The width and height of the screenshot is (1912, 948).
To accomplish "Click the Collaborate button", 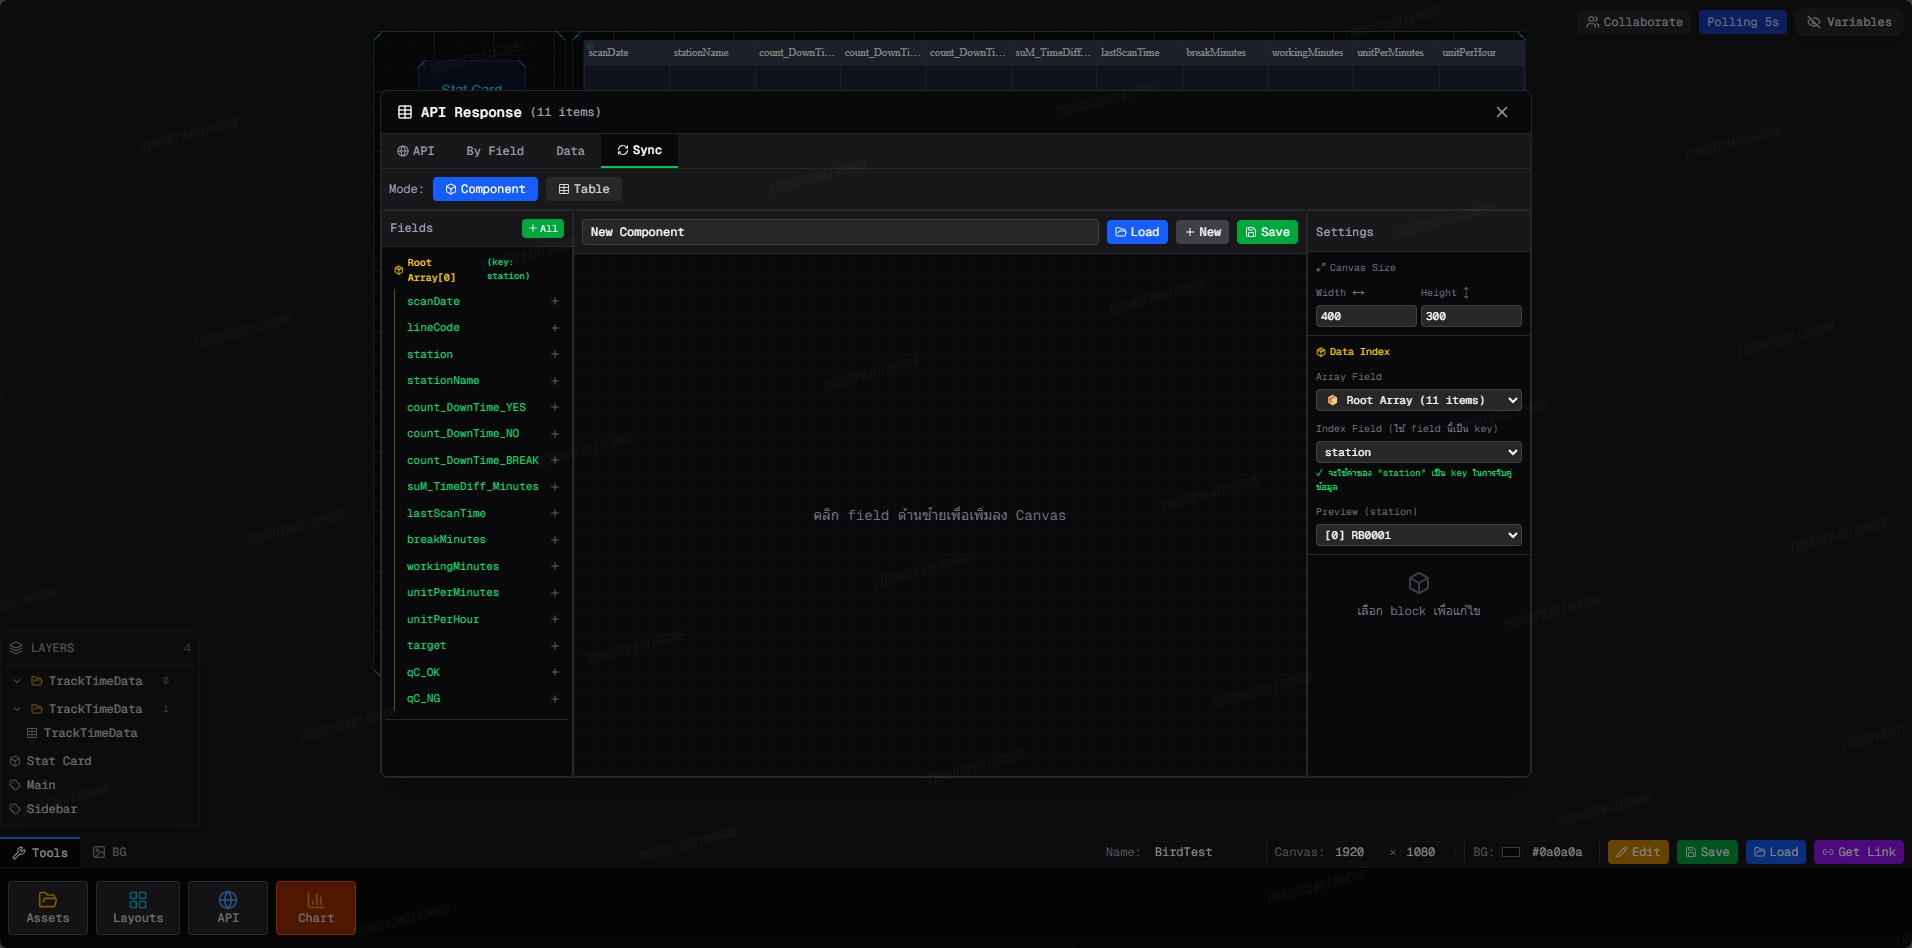I will pyautogui.click(x=1634, y=22).
